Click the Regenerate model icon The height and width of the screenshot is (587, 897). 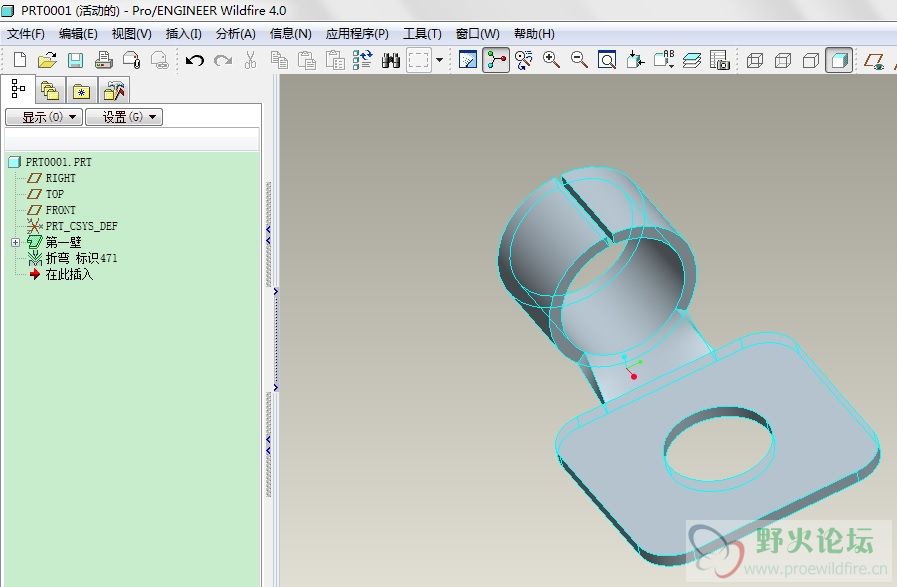pyautogui.click(x=363, y=60)
